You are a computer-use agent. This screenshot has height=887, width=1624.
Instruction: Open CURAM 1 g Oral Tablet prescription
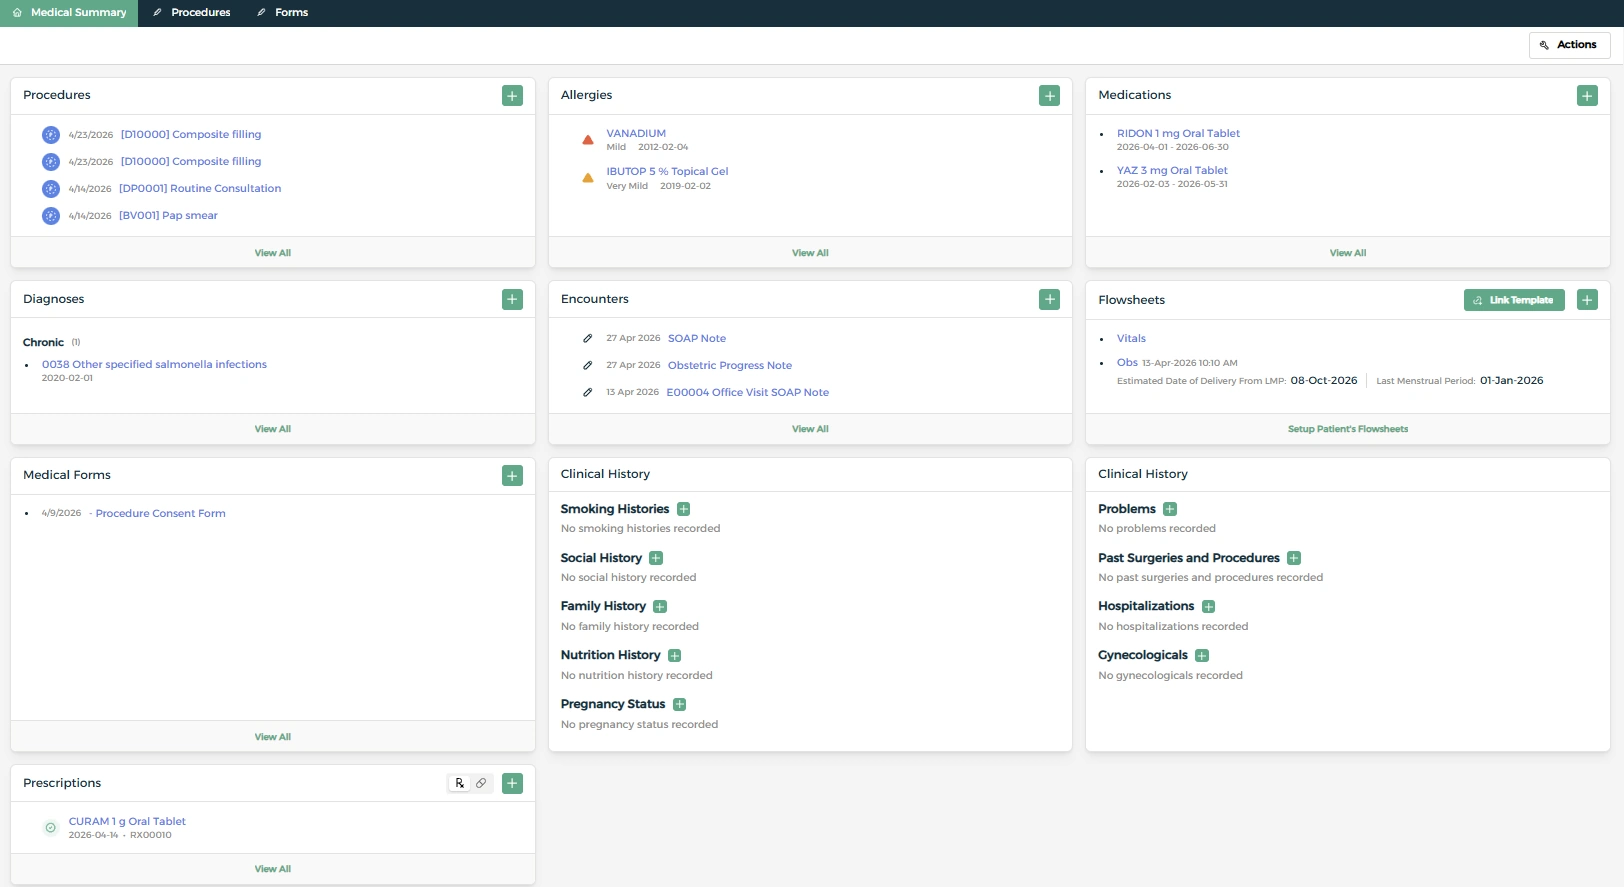[x=127, y=821]
